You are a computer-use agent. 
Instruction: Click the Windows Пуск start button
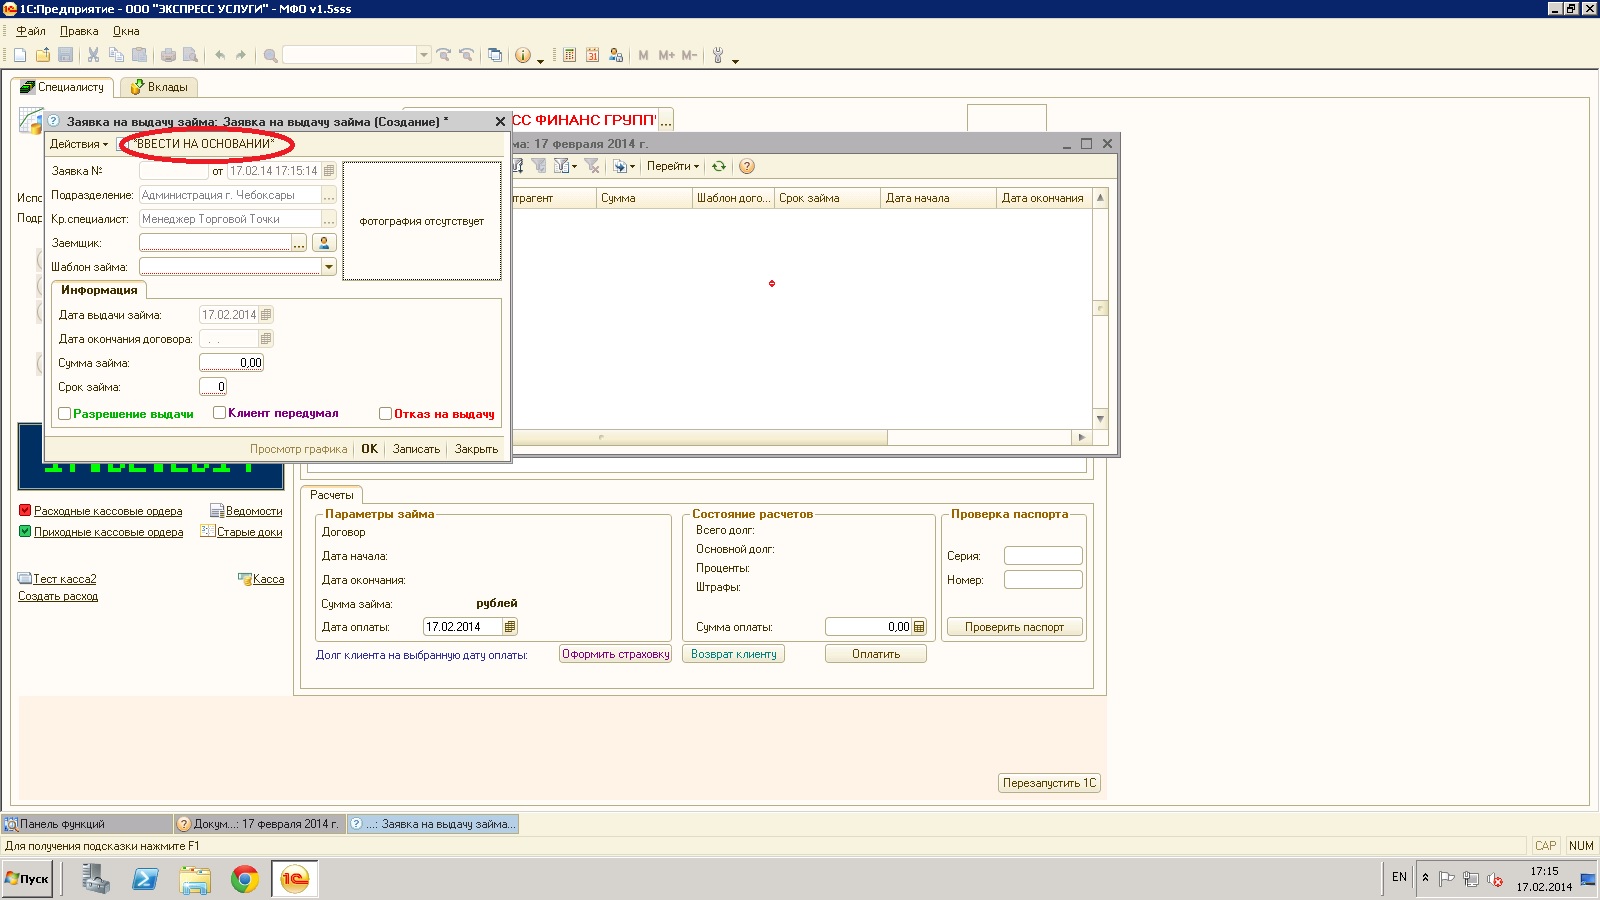tap(27, 879)
